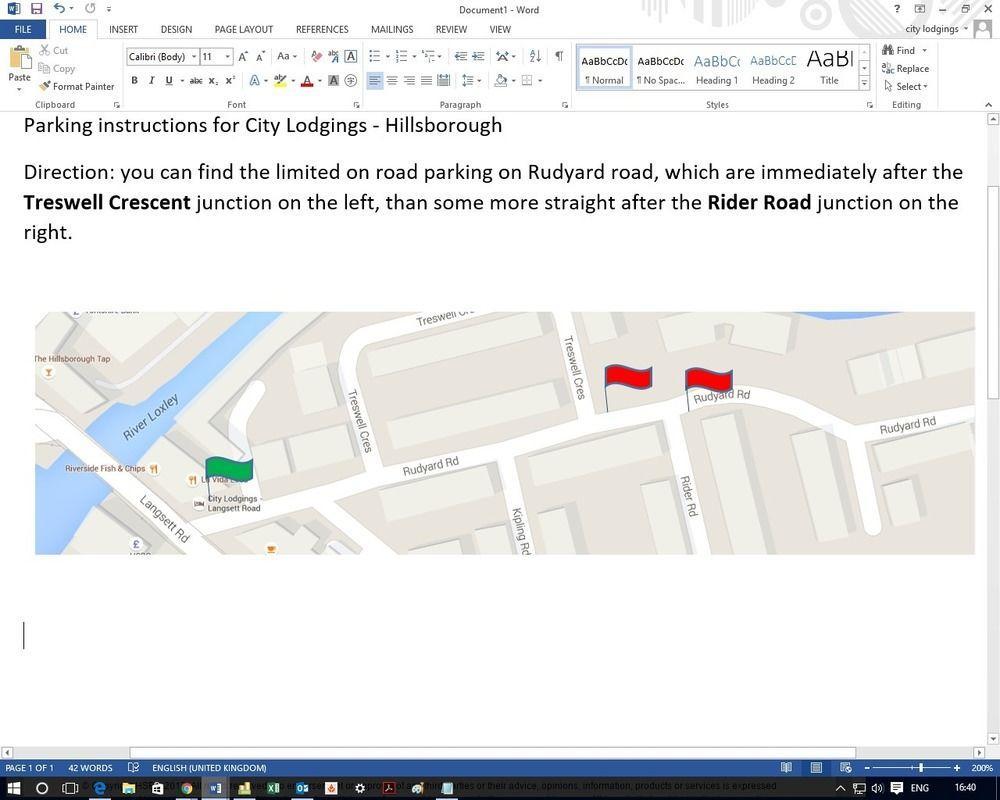Click the Save icon in quick access toolbar

coord(36,8)
